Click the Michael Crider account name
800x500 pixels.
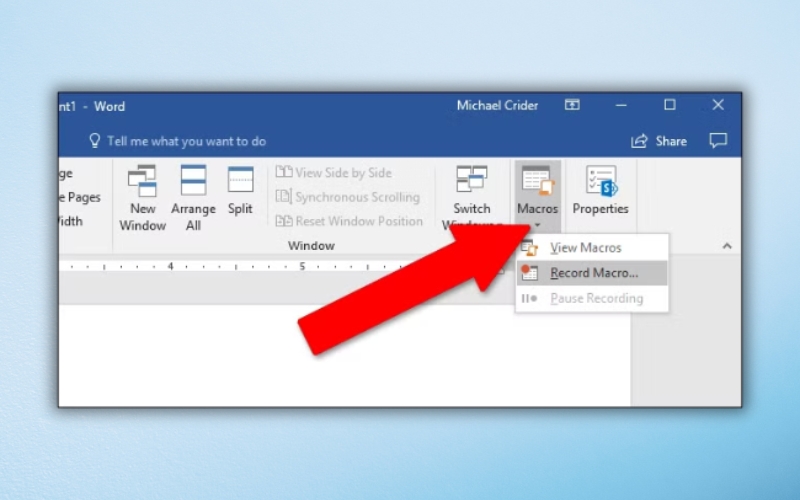click(x=497, y=106)
